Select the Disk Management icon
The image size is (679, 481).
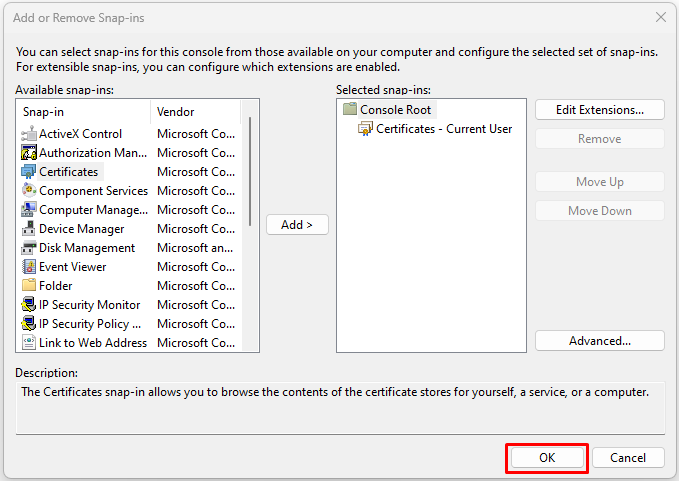29,248
